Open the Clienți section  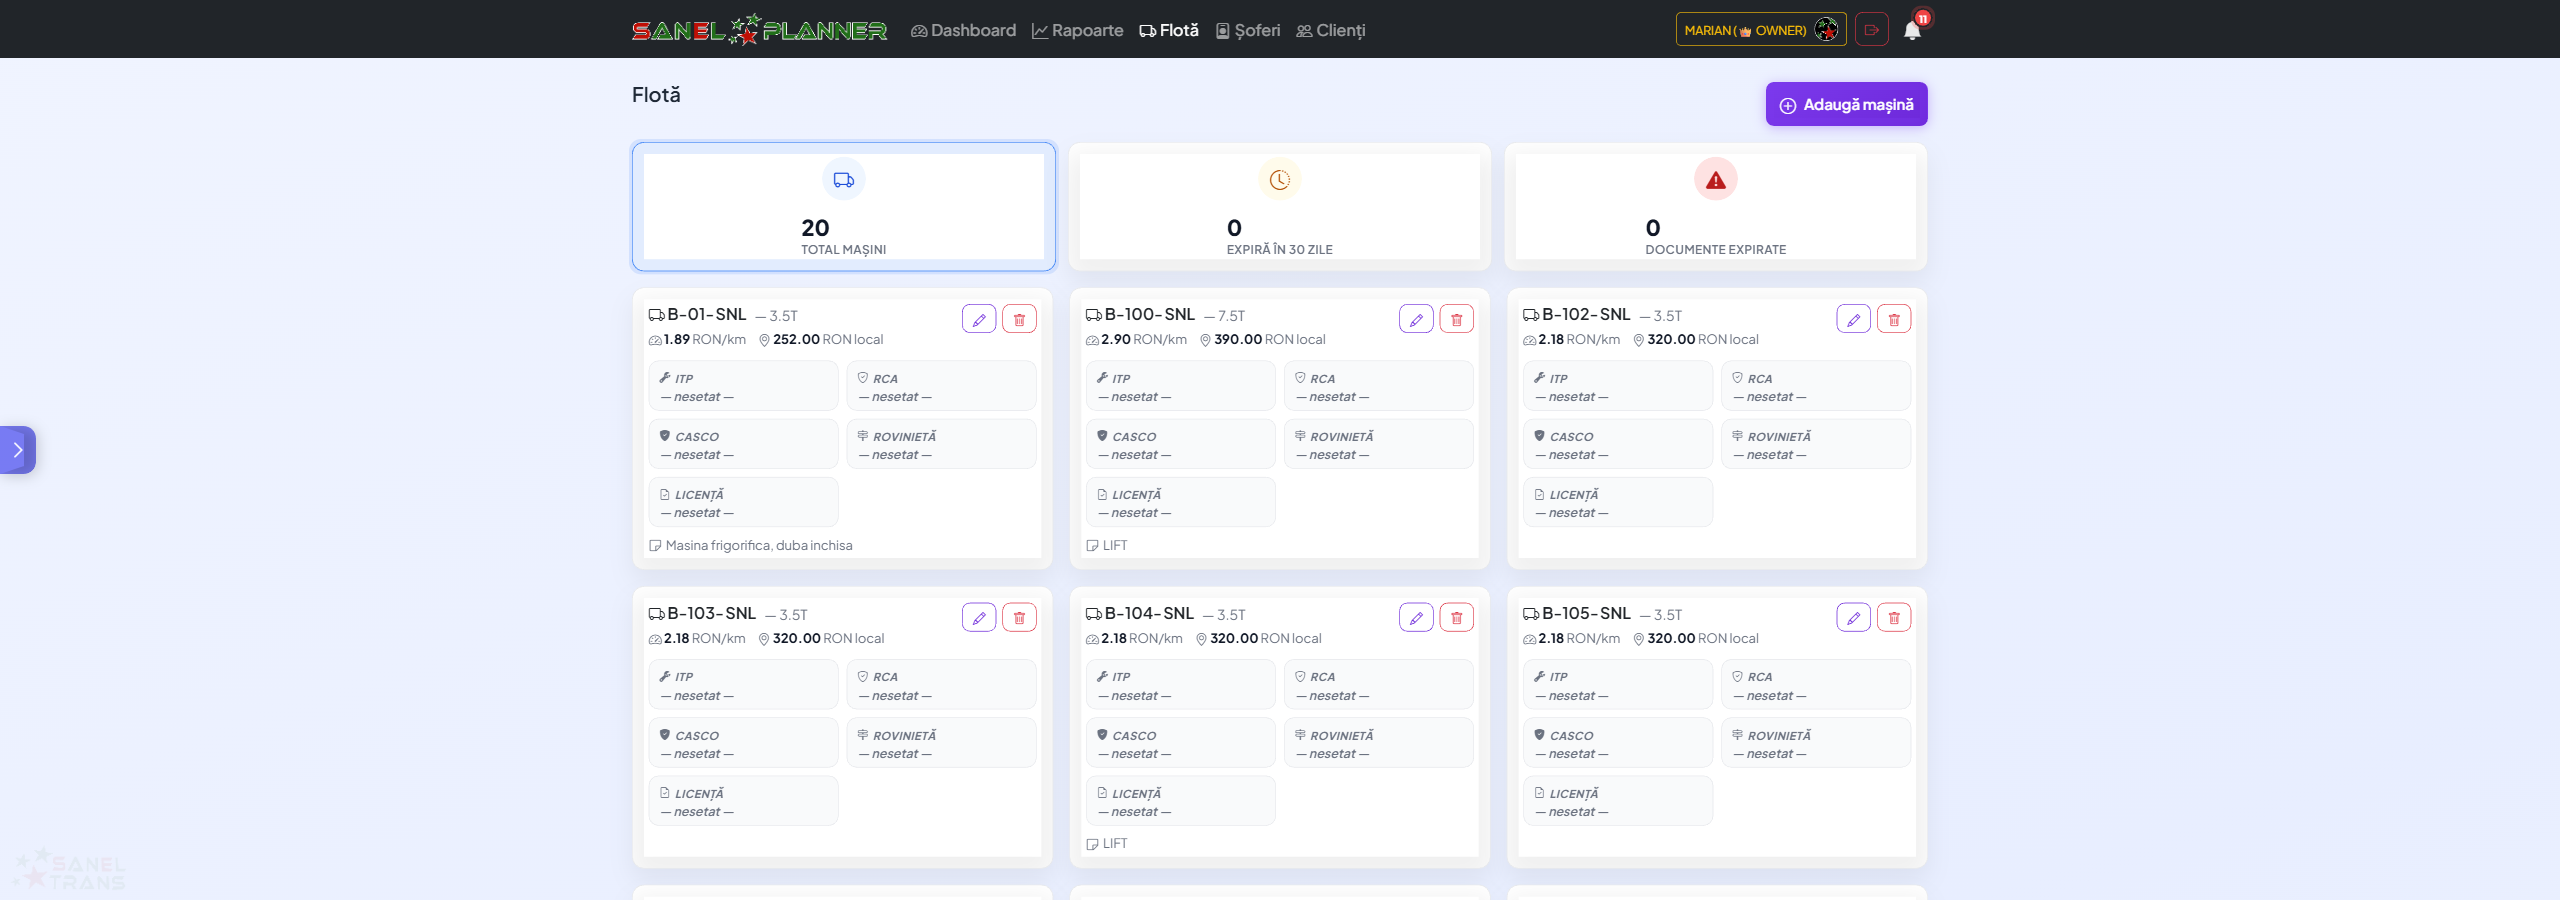coord(1330,31)
